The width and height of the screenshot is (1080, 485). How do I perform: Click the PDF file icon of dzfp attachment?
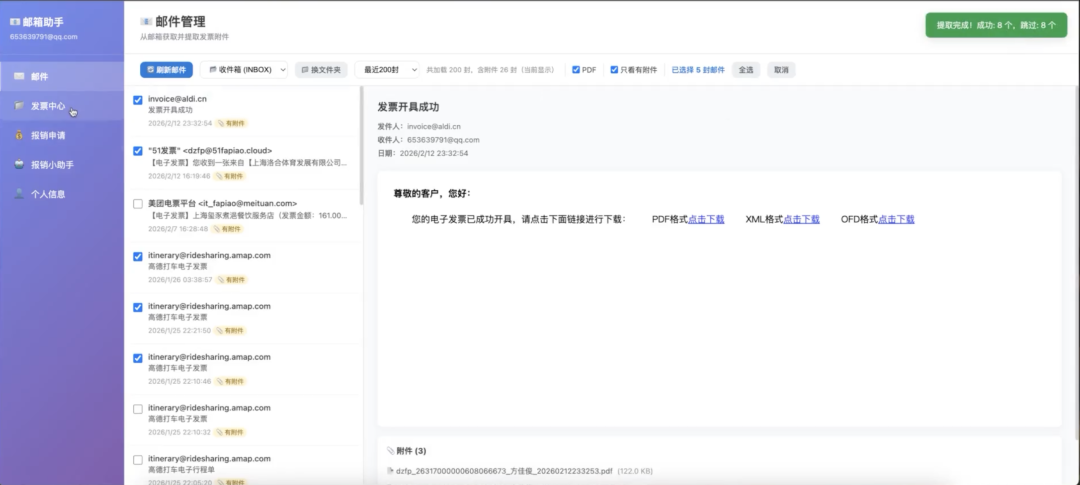pyautogui.click(x=390, y=471)
